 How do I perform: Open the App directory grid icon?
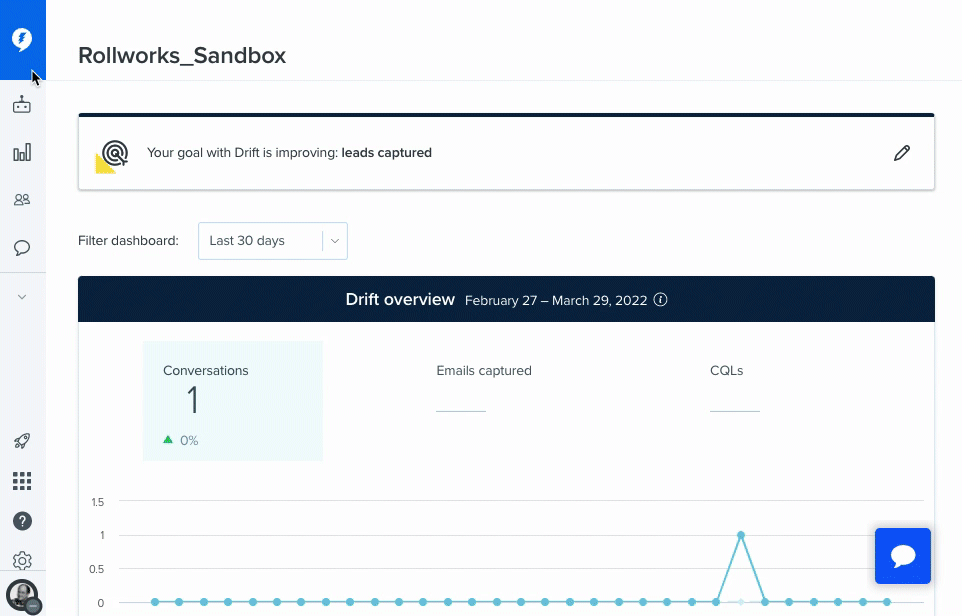click(x=22, y=481)
